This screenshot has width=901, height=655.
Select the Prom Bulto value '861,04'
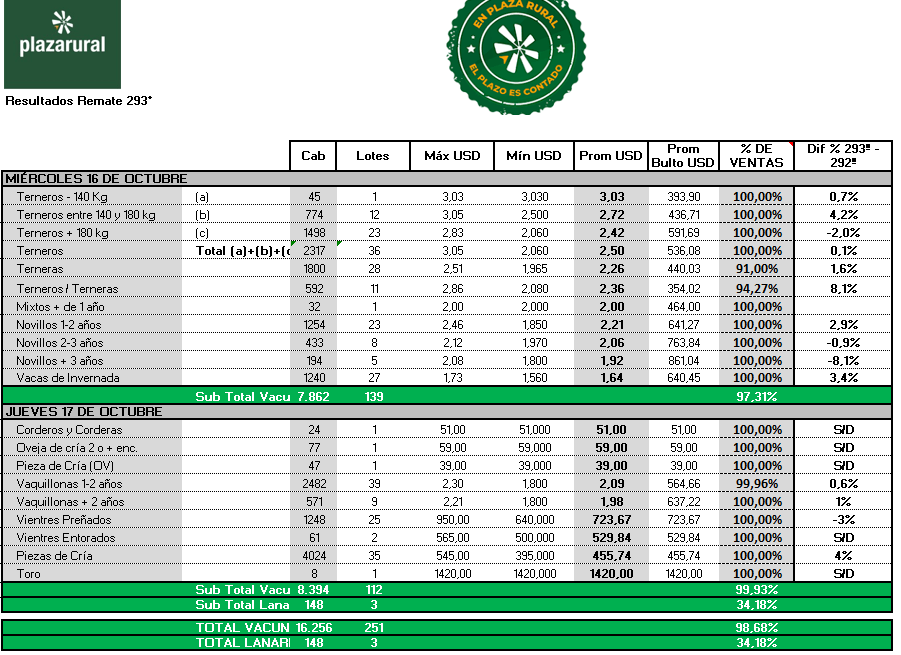pos(683,361)
